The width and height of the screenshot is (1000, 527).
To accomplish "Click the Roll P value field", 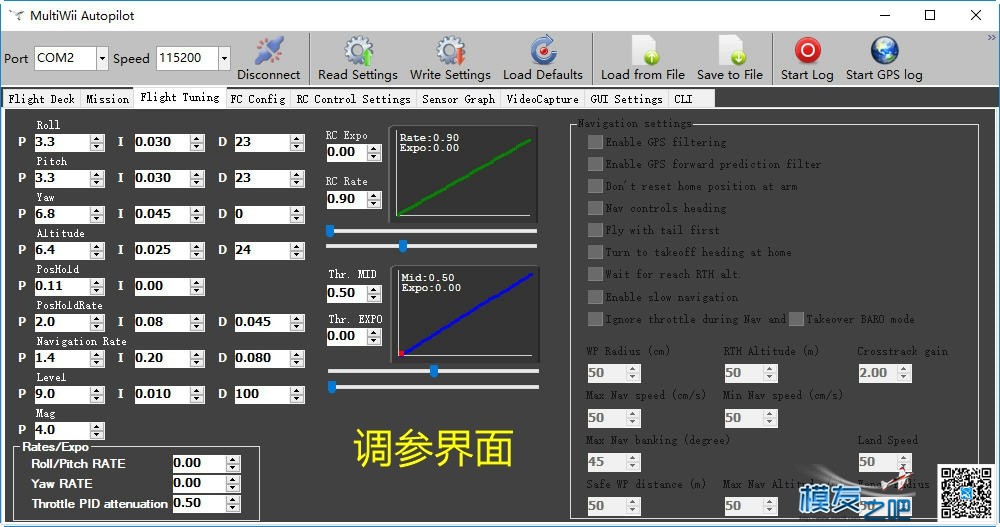I will coord(62,142).
